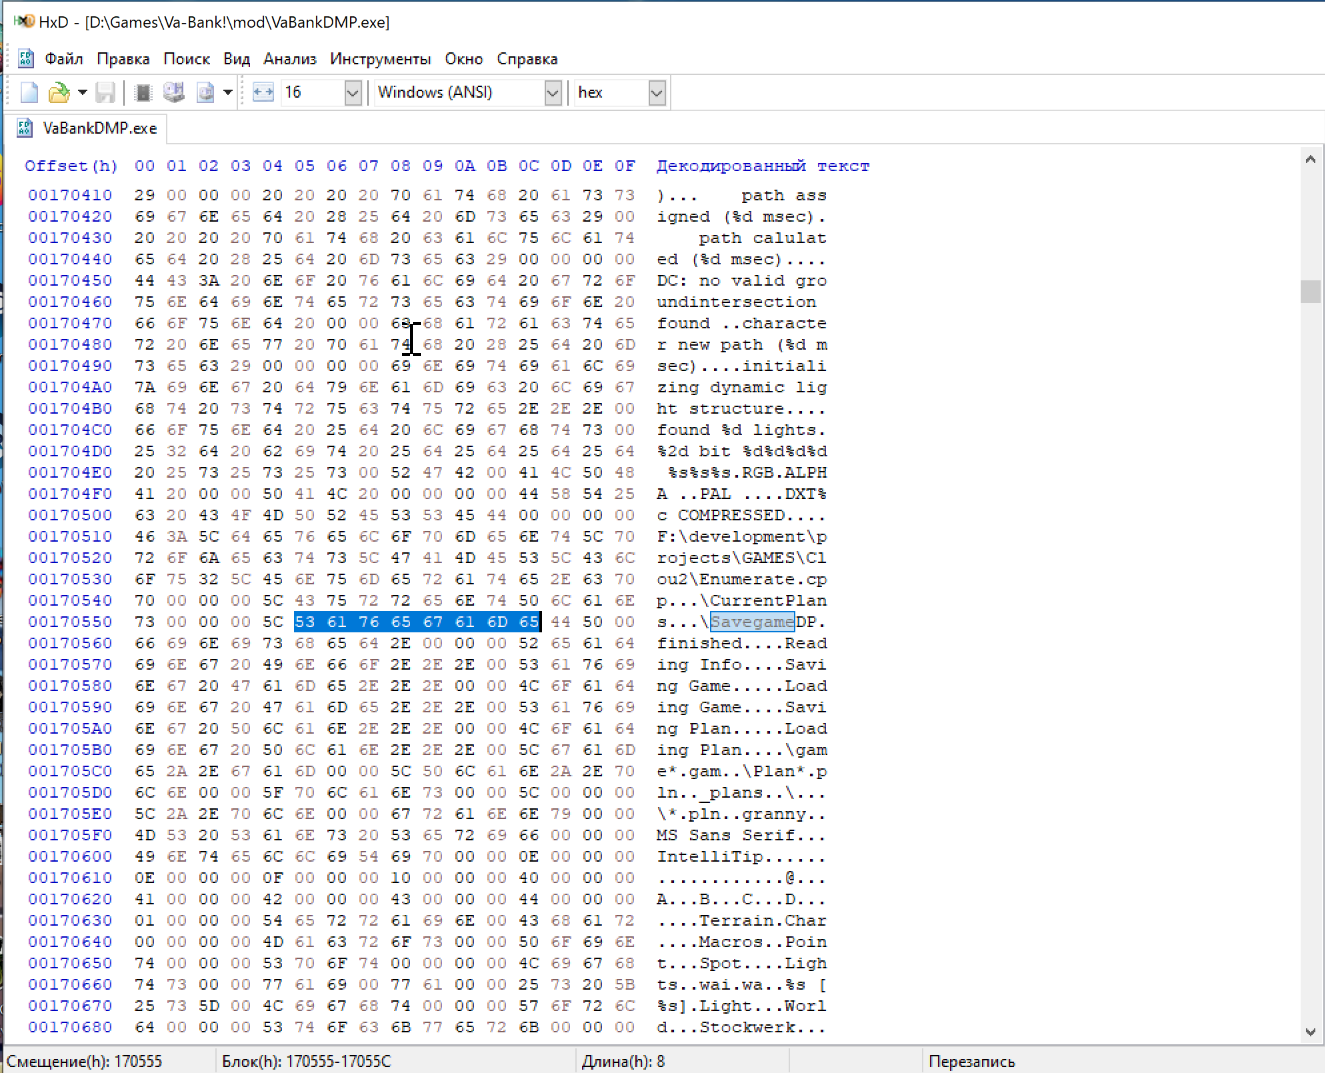This screenshot has width=1325, height=1073.
Task: Open the hex offset base dropdown
Action: [656, 93]
